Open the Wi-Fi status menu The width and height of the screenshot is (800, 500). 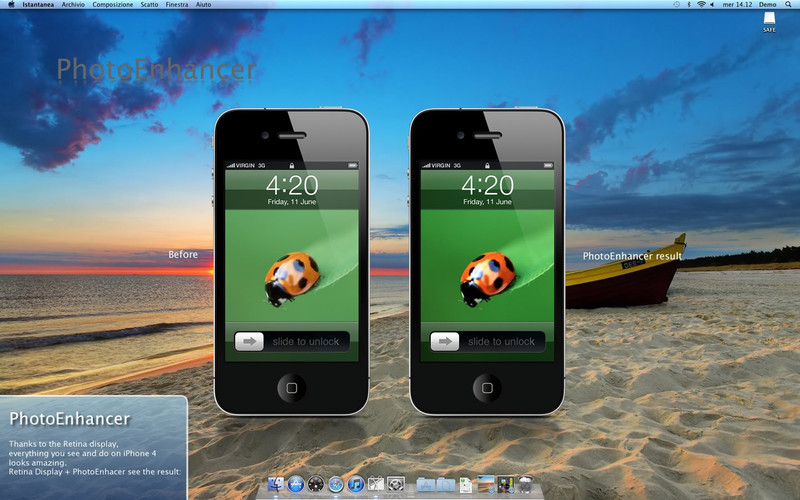pyautogui.click(x=702, y=4)
